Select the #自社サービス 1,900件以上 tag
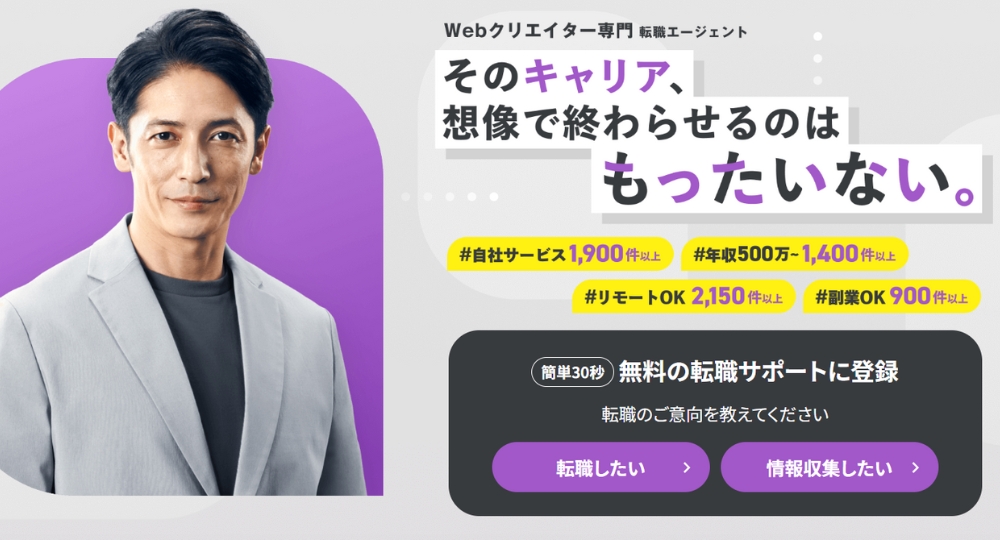The height and width of the screenshot is (540, 1000). 560,254
